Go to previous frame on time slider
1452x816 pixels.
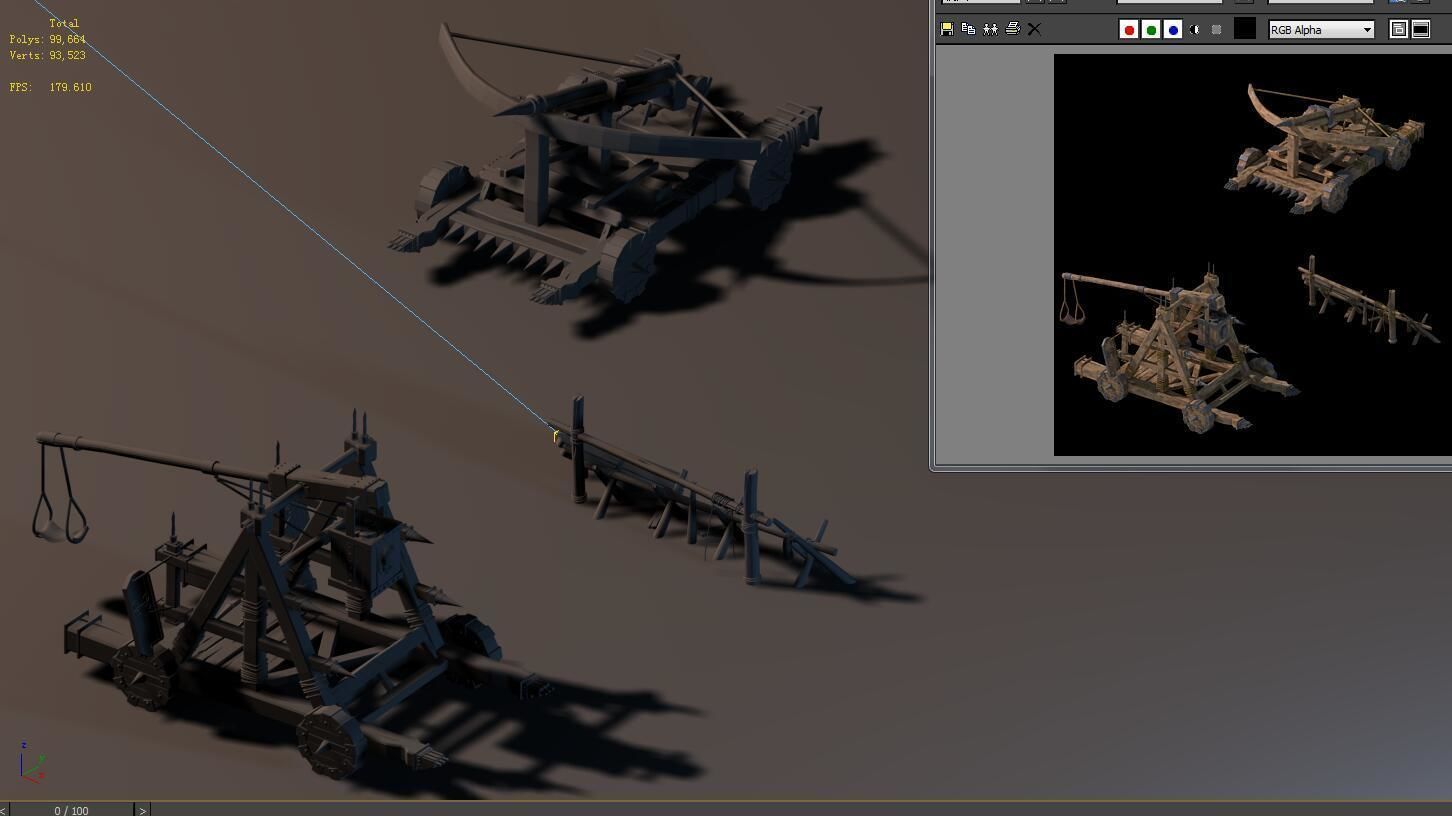tap(4, 810)
